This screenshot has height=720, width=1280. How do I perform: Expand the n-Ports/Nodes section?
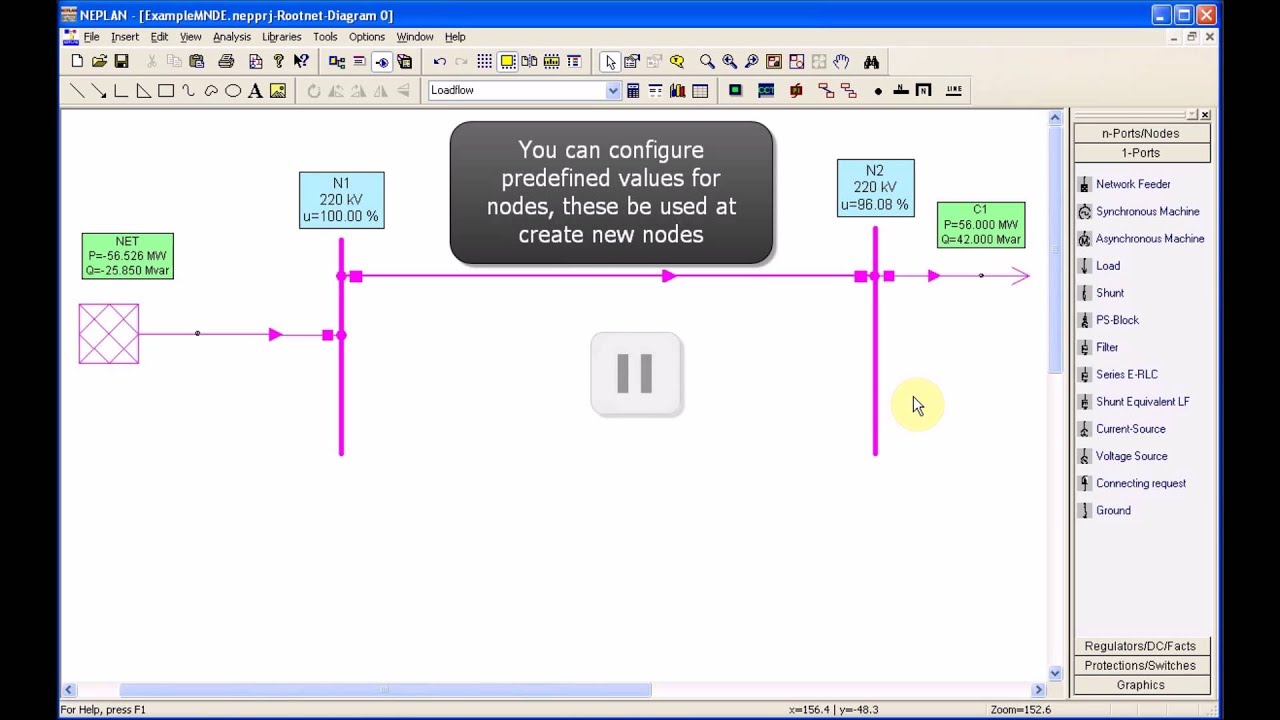[x=1140, y=133]
